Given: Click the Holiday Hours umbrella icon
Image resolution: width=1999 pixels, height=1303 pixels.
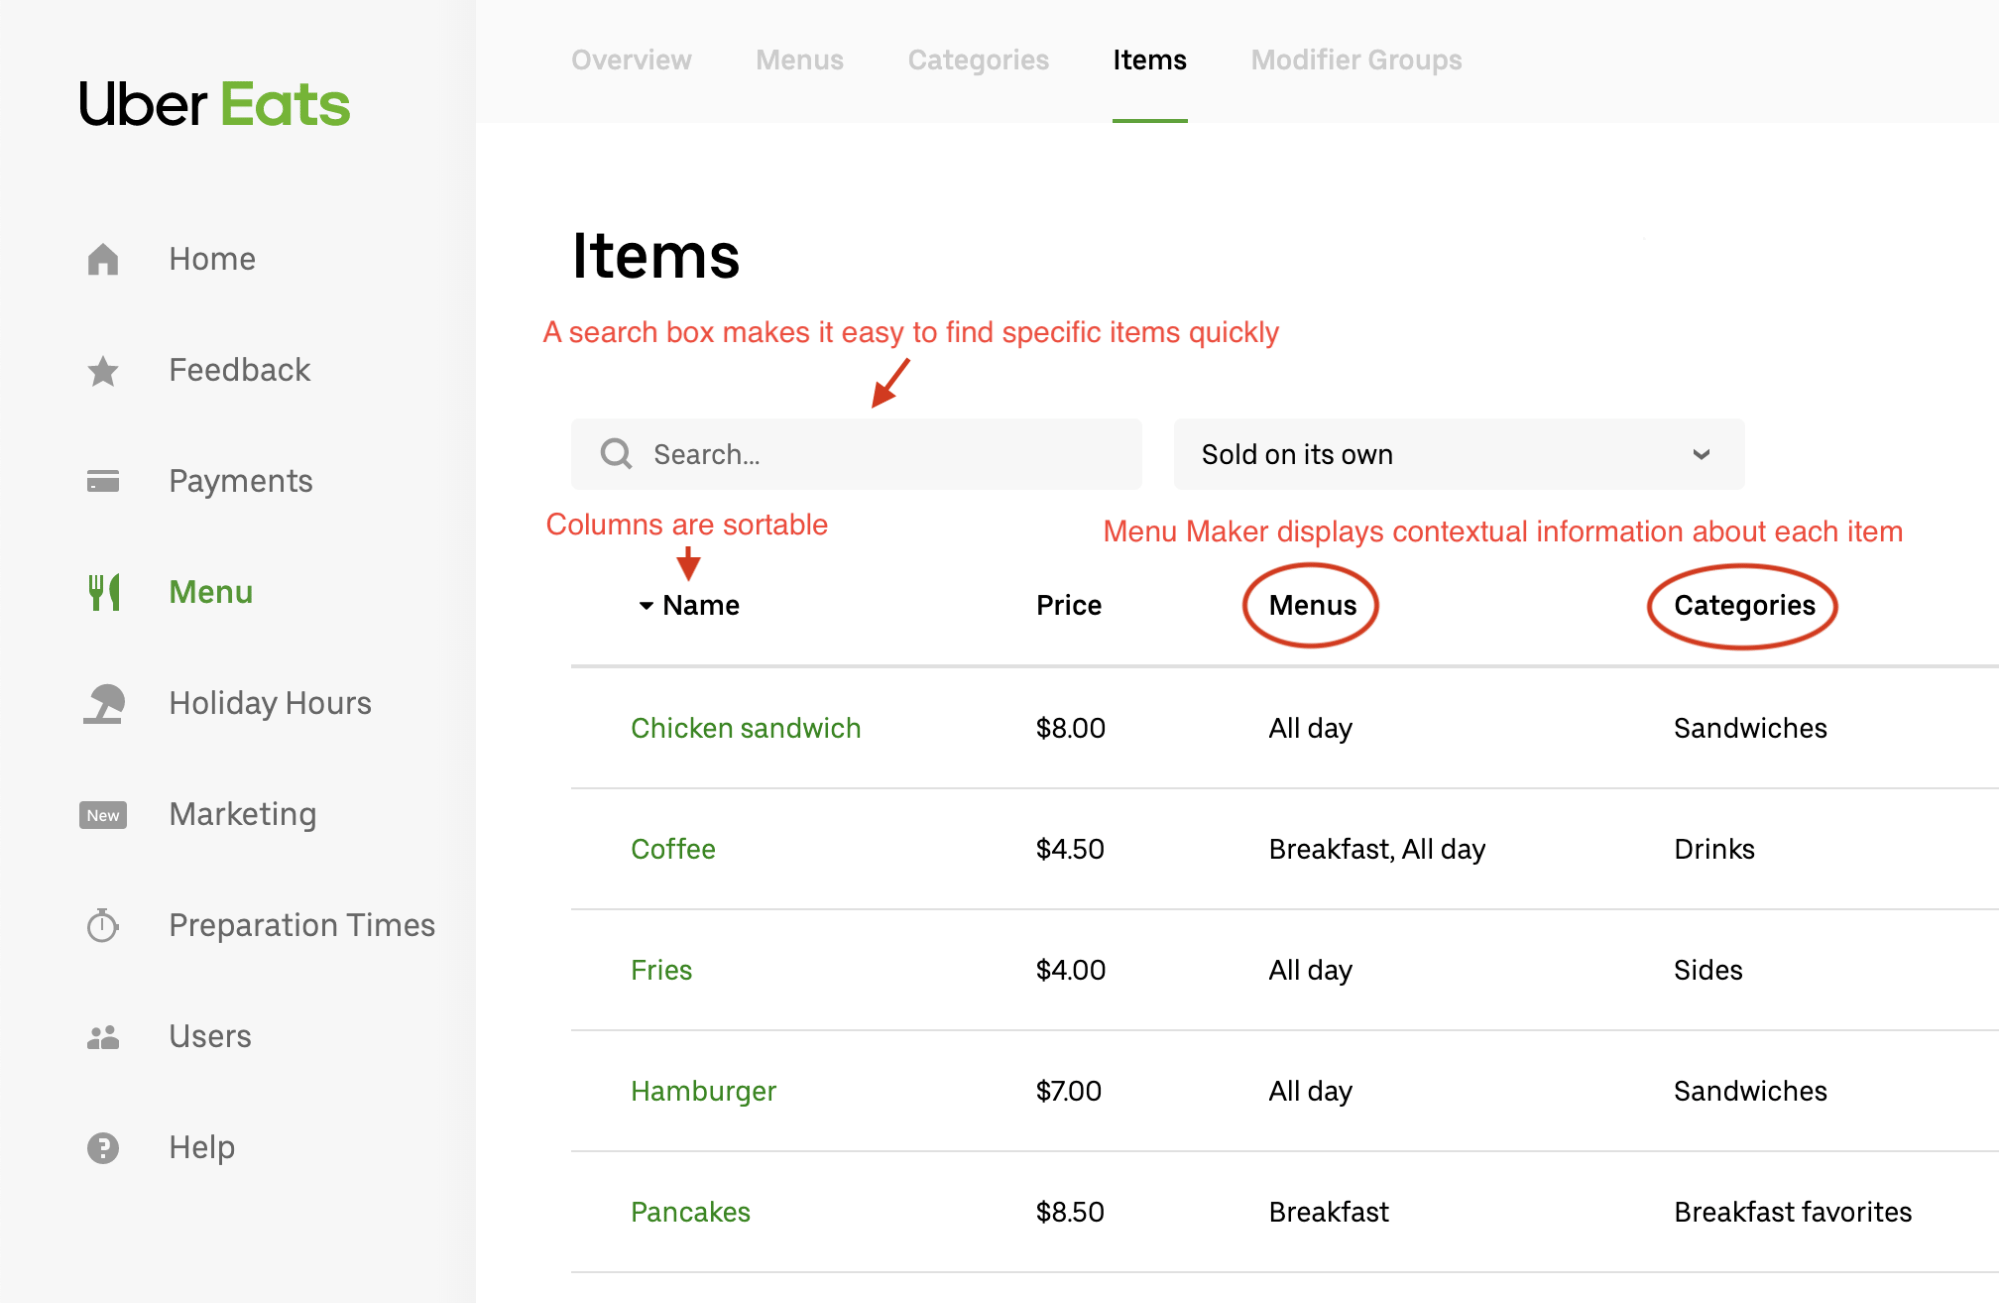Looking at the screenshot, I should 103,703.
